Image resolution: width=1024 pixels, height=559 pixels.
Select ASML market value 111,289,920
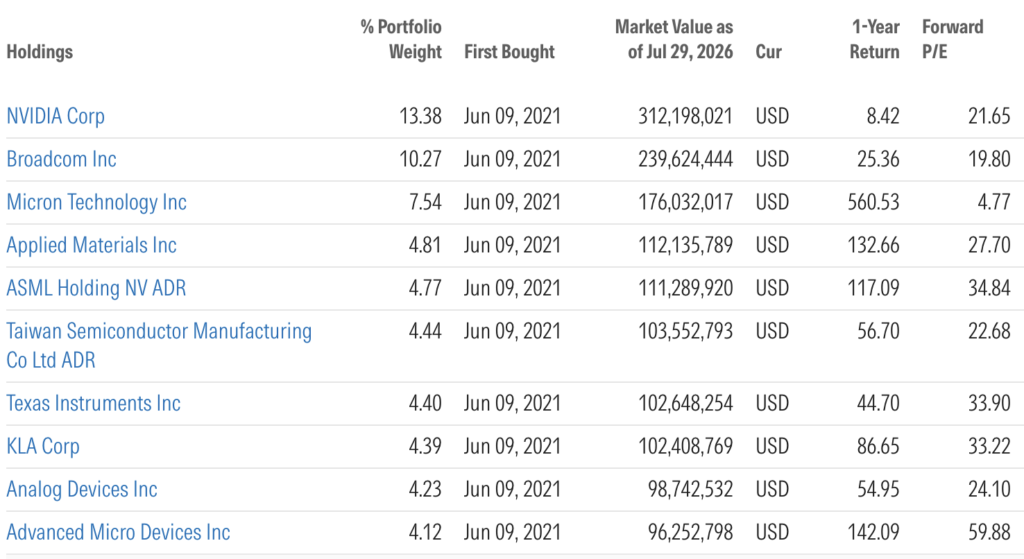click(686, 289)
